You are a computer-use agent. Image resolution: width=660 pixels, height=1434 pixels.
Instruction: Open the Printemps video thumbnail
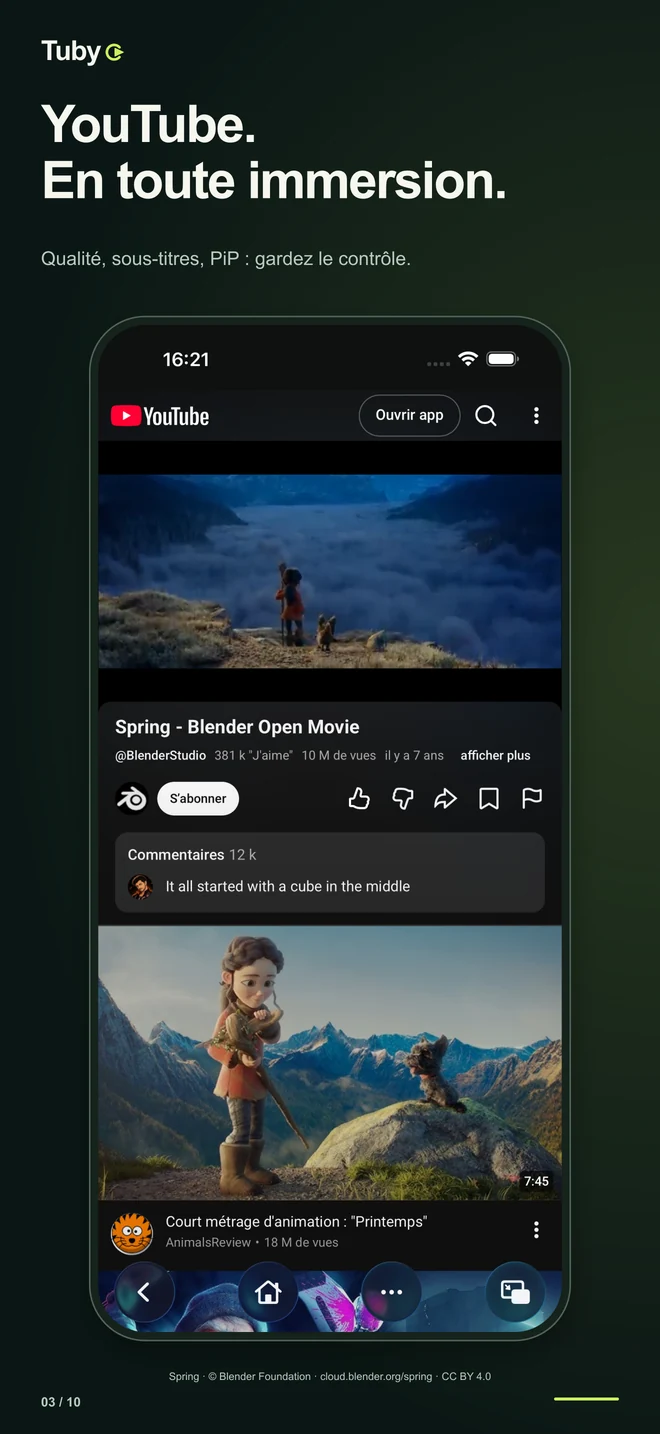click(330, 1063)
